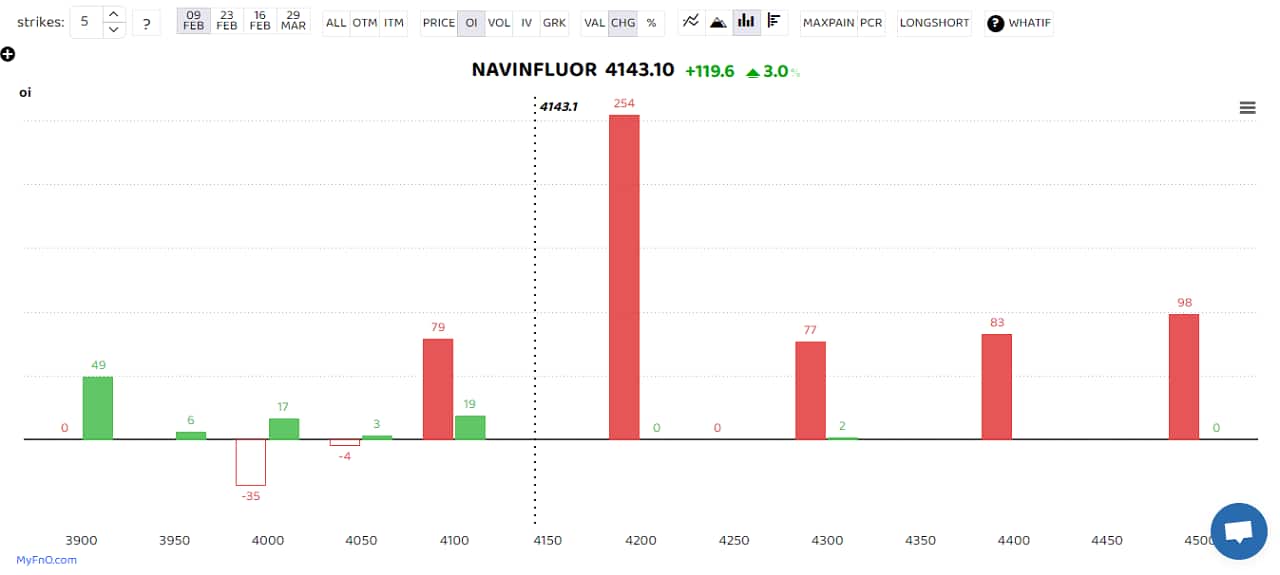Click the 4143.1 spot price marker label
This screenshot has width=1280, height=575.
pos(559,106)
